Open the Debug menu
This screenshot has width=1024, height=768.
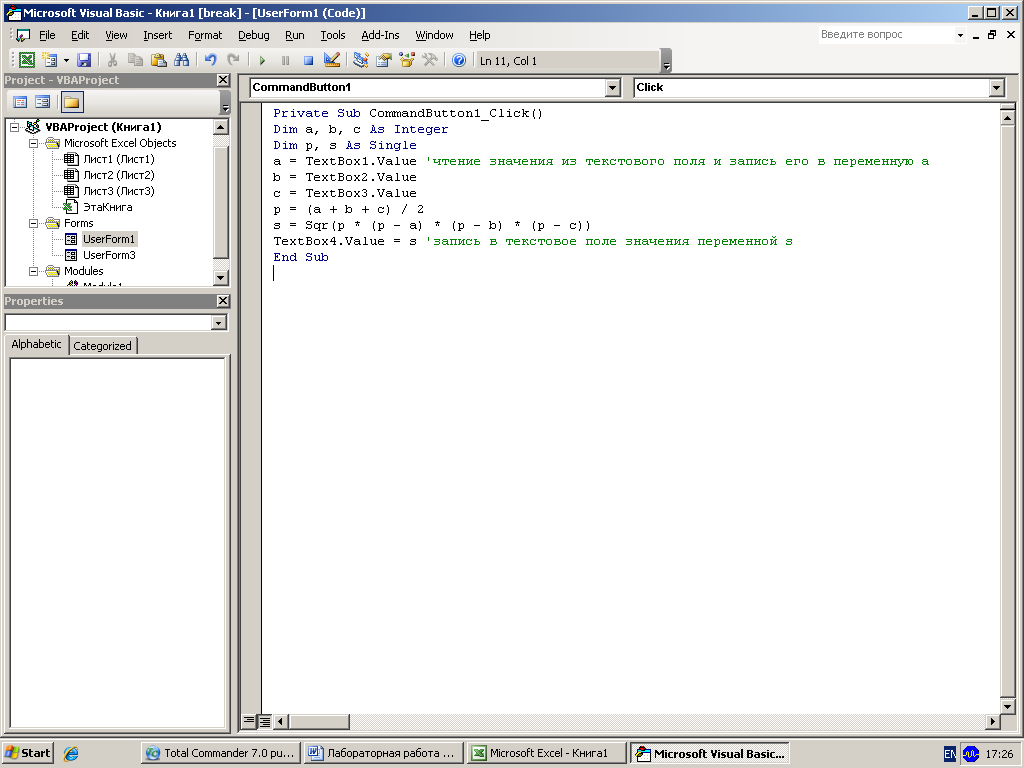pyautogui.click(x=253, y=35)
